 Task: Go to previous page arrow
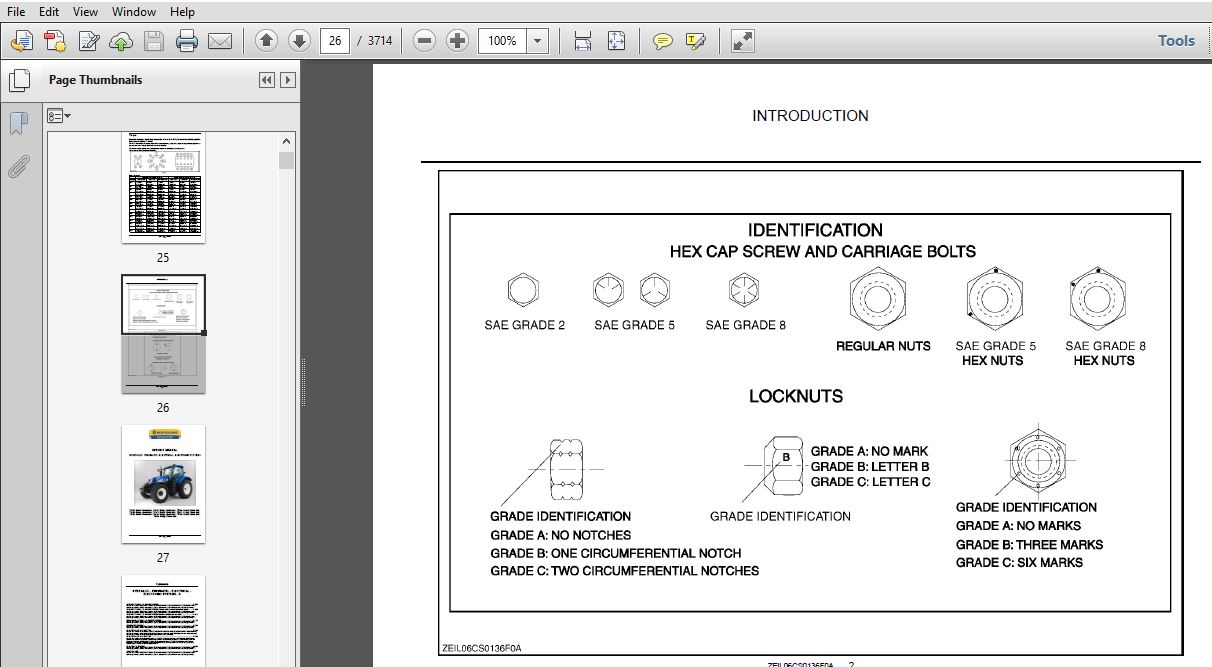tap(266, 41)
